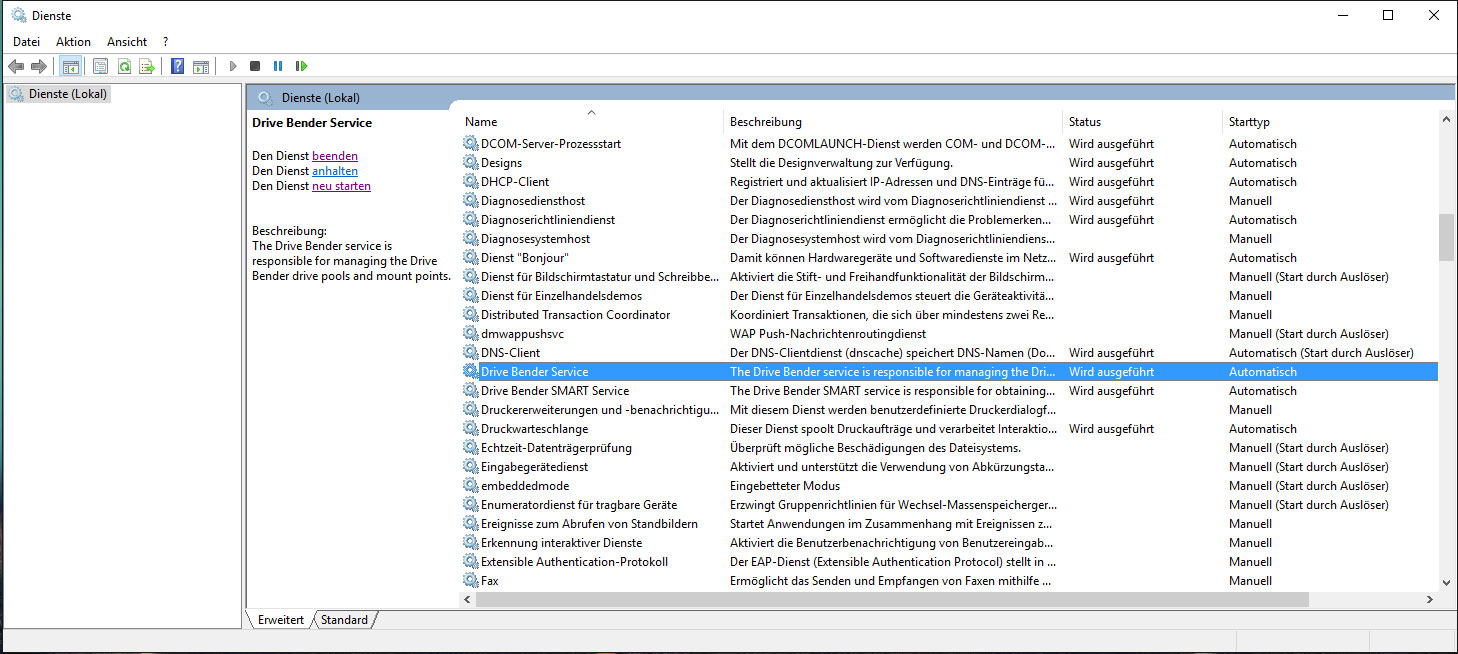Click the 'anhalten' link to pause service
The image size is (1458, 654).
point(335,171)
